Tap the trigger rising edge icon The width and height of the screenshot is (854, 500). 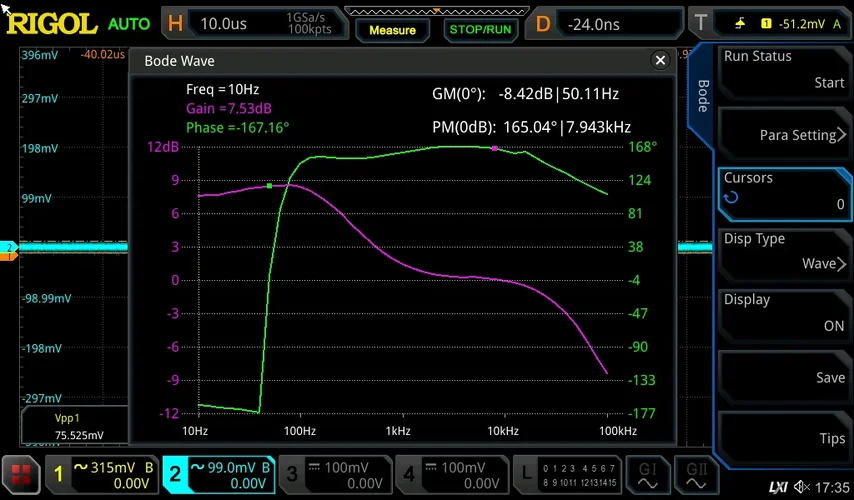click(740, 23)
